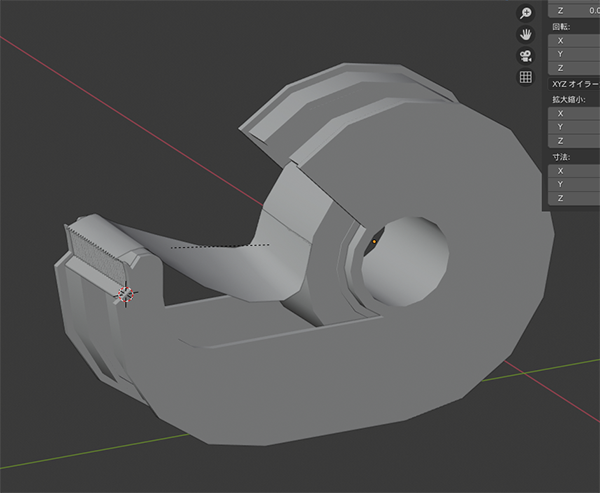This screenshot has width=600, height=493.
Task: Click the zoom magnifier viewport icon
Action: [x=526, y=13]
